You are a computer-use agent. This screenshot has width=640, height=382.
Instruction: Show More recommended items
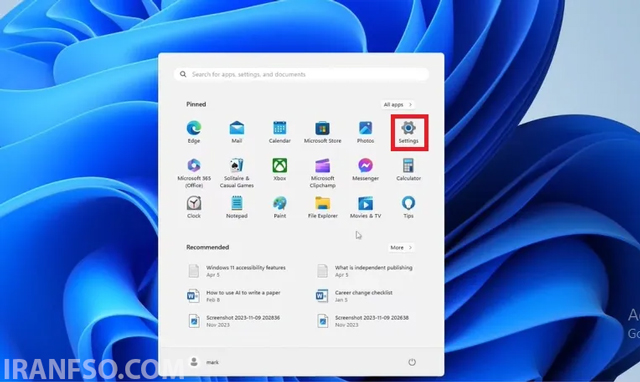401,247
